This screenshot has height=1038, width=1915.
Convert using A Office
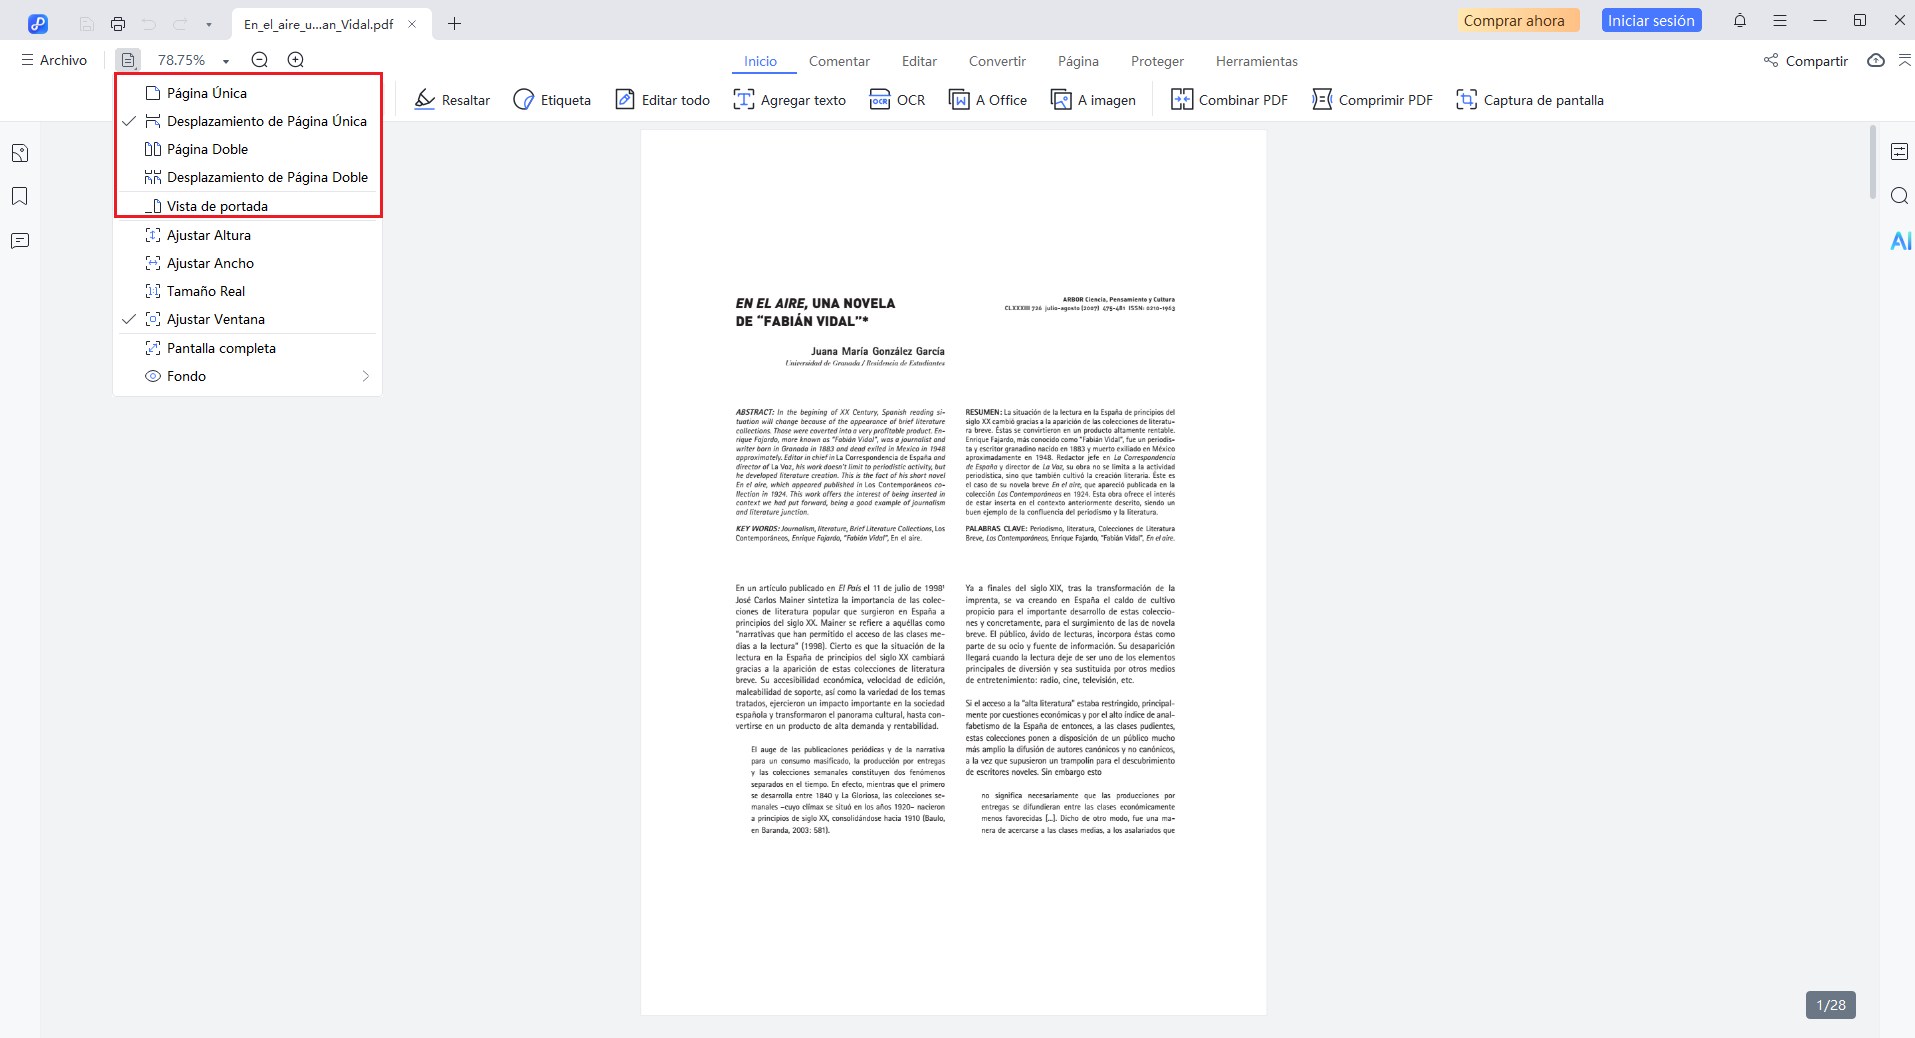988,100
